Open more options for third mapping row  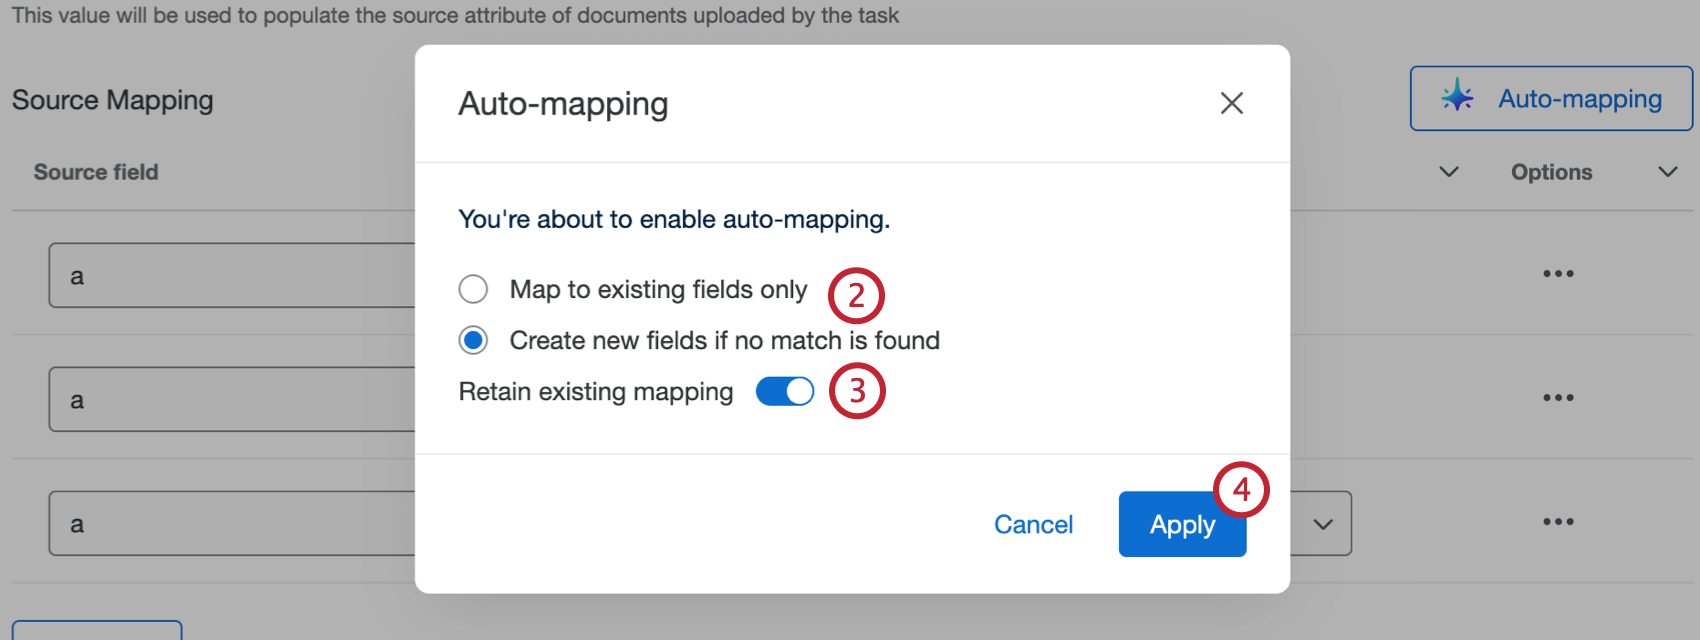click(x=1557, y=522)
